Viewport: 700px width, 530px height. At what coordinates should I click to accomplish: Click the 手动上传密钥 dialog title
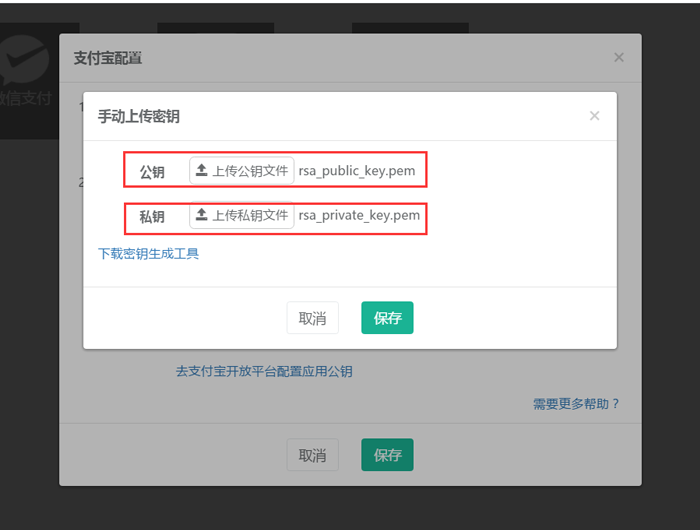(x=138, y=117)
